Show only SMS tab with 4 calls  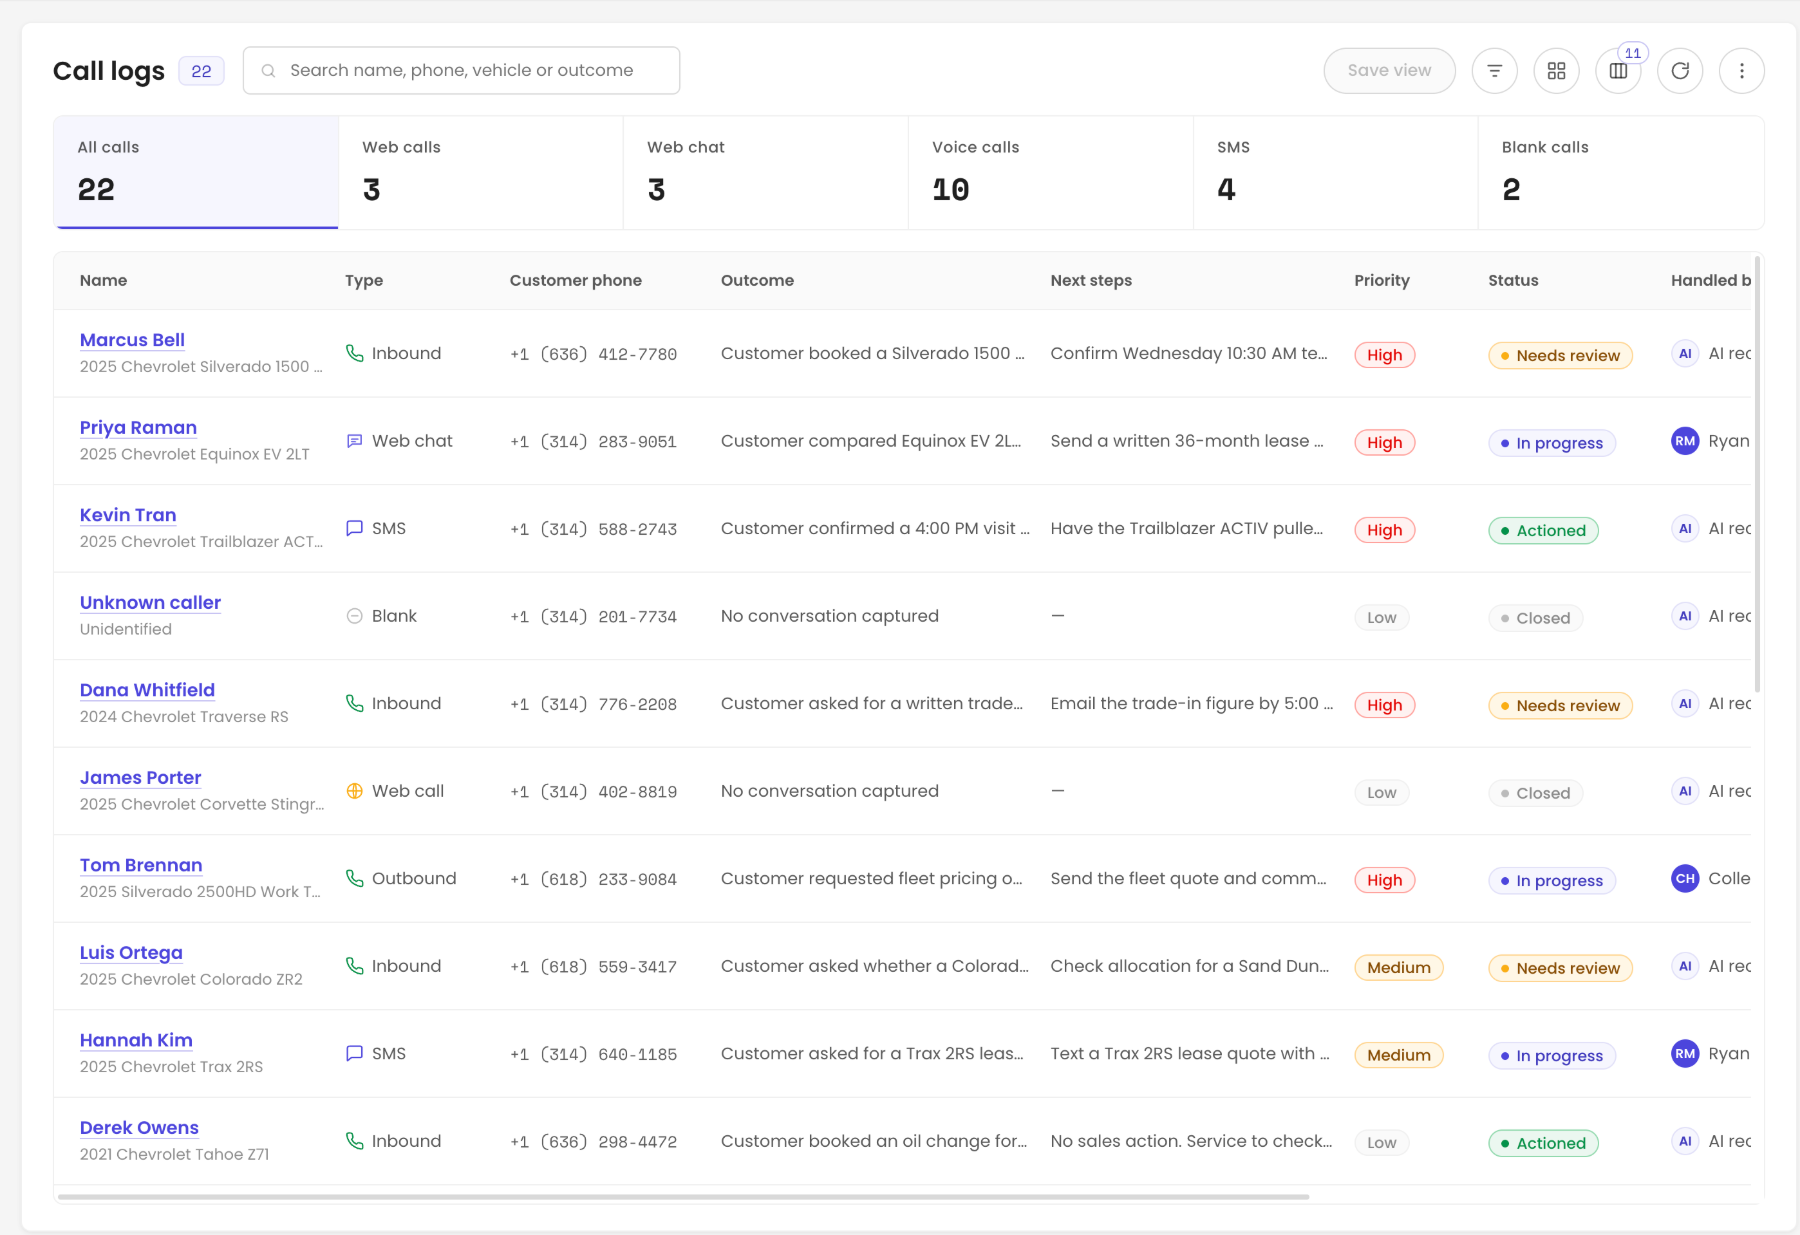[x=1336, y=172]
